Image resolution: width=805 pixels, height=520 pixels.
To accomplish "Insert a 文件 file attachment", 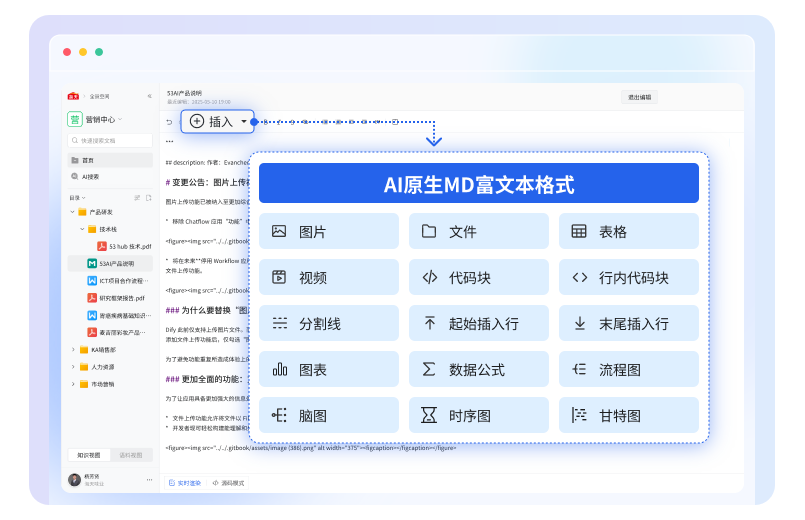I will click(x=478, y=232).
